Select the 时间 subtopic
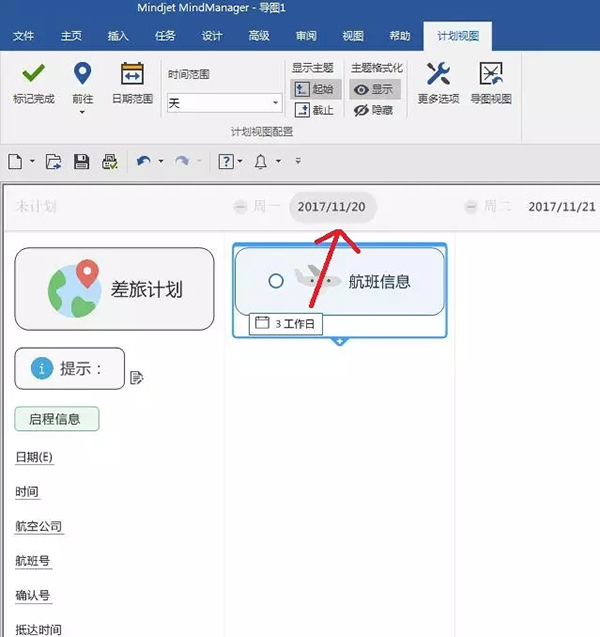The image size is (600, 637). 27,492
